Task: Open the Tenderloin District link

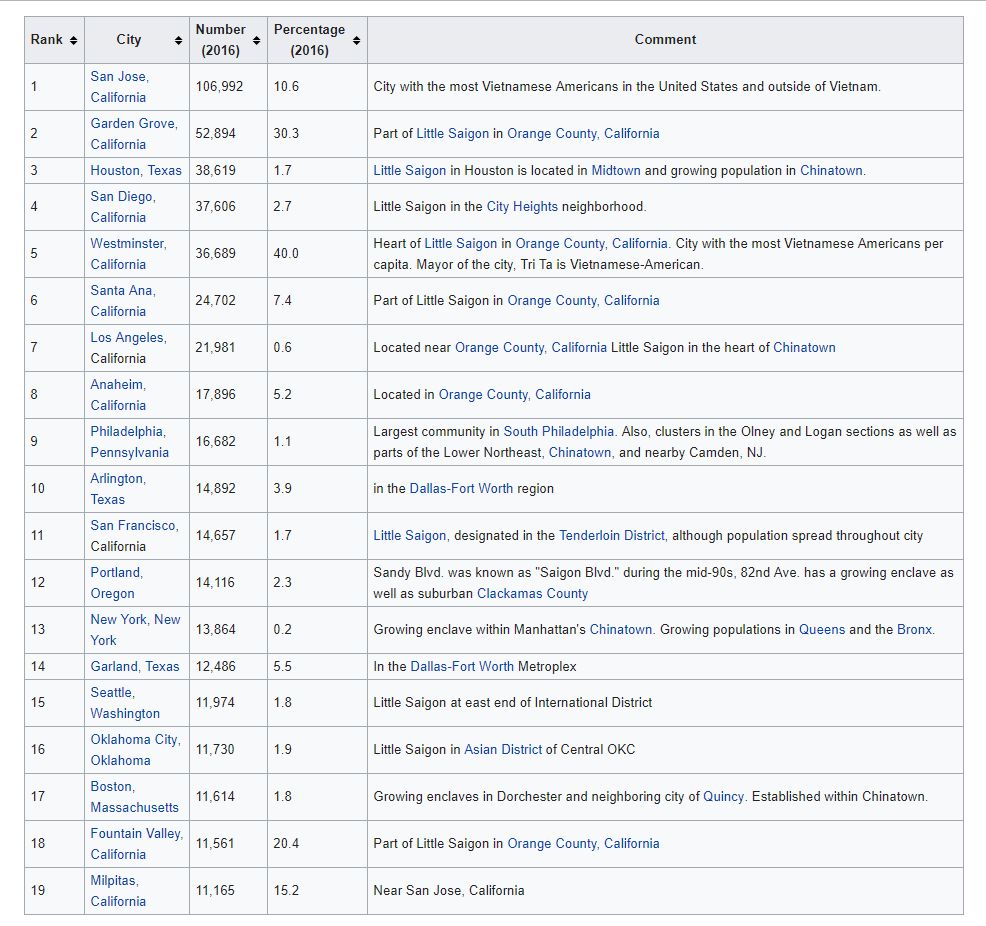Action: [611, 536]
